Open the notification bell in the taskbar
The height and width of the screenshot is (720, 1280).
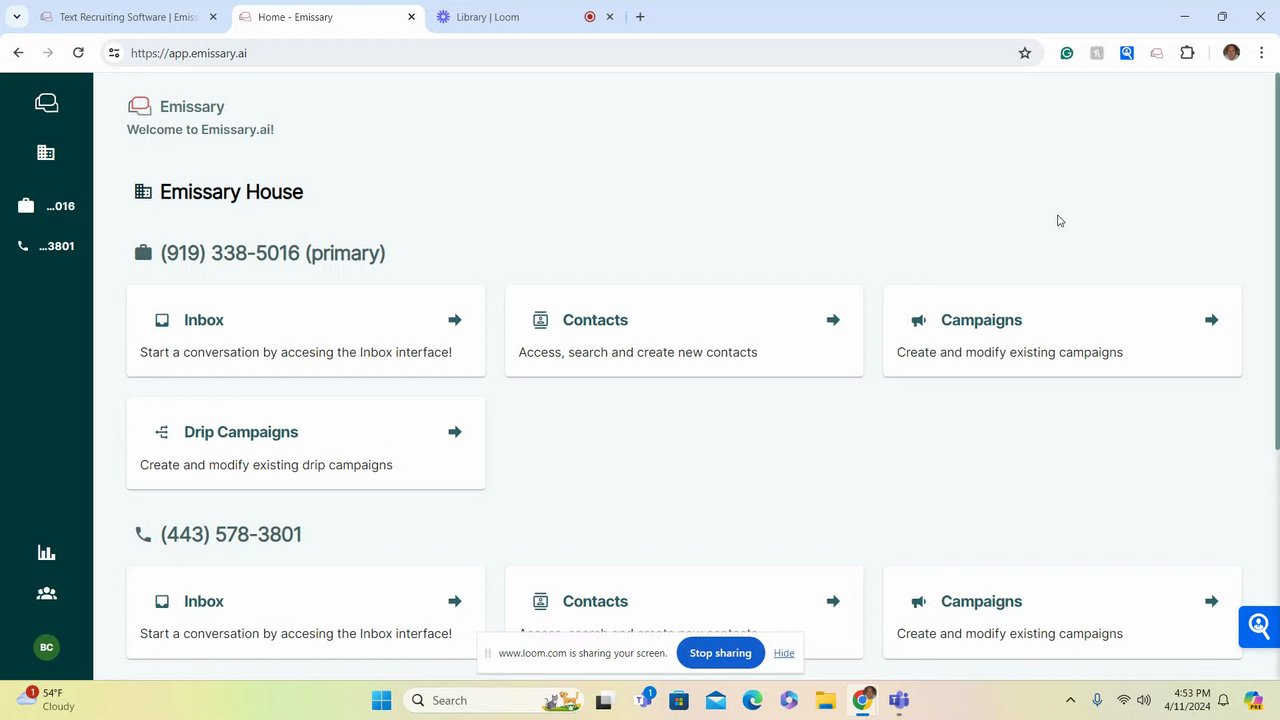(1223, 700)
